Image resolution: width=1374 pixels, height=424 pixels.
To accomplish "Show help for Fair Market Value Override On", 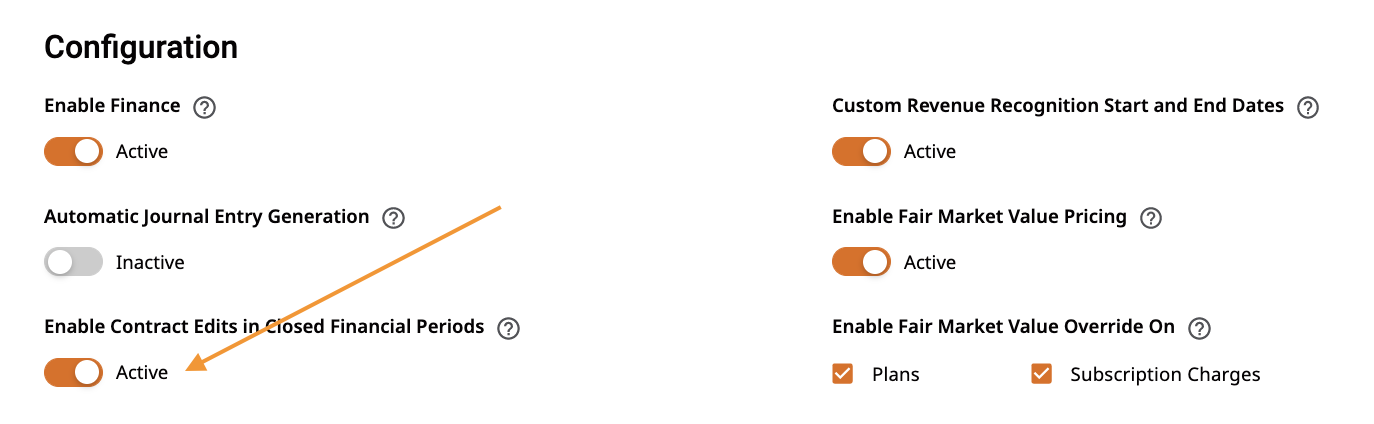I will point(1199,328).
